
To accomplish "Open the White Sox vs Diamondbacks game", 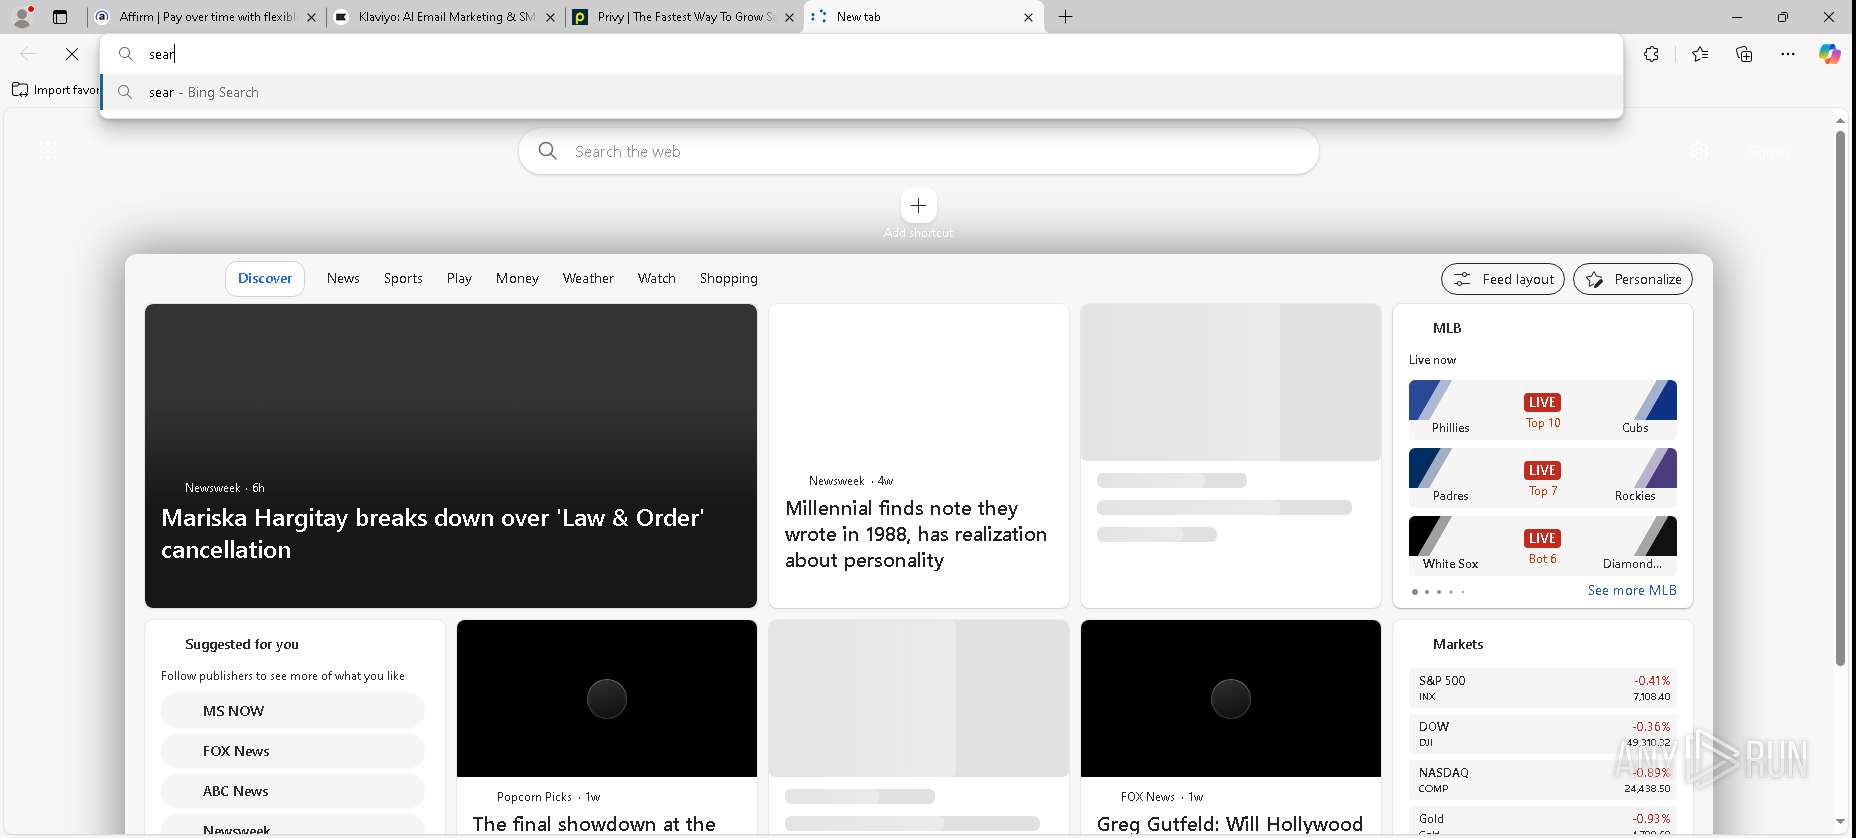I will (x=1543, y=545).
